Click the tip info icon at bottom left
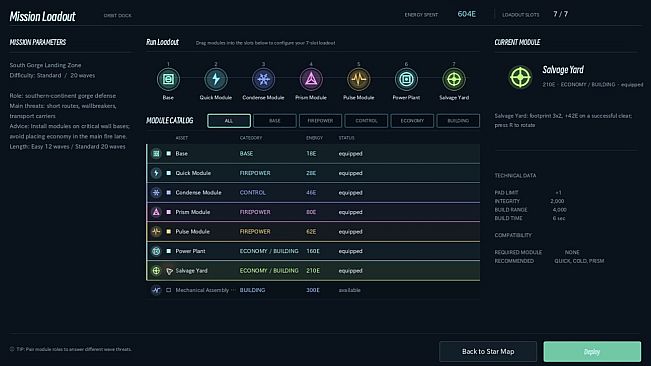Viewport: 651px width, 366px height. (12, 349)
